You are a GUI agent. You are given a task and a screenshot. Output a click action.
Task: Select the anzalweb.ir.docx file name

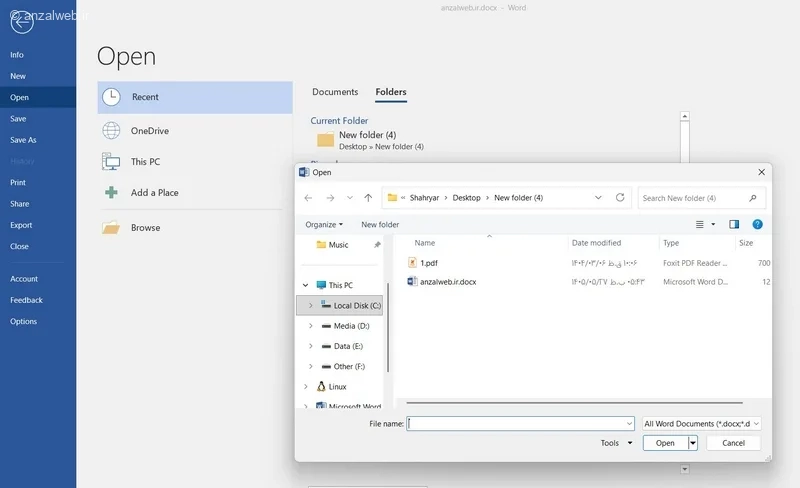pos(448,282)
